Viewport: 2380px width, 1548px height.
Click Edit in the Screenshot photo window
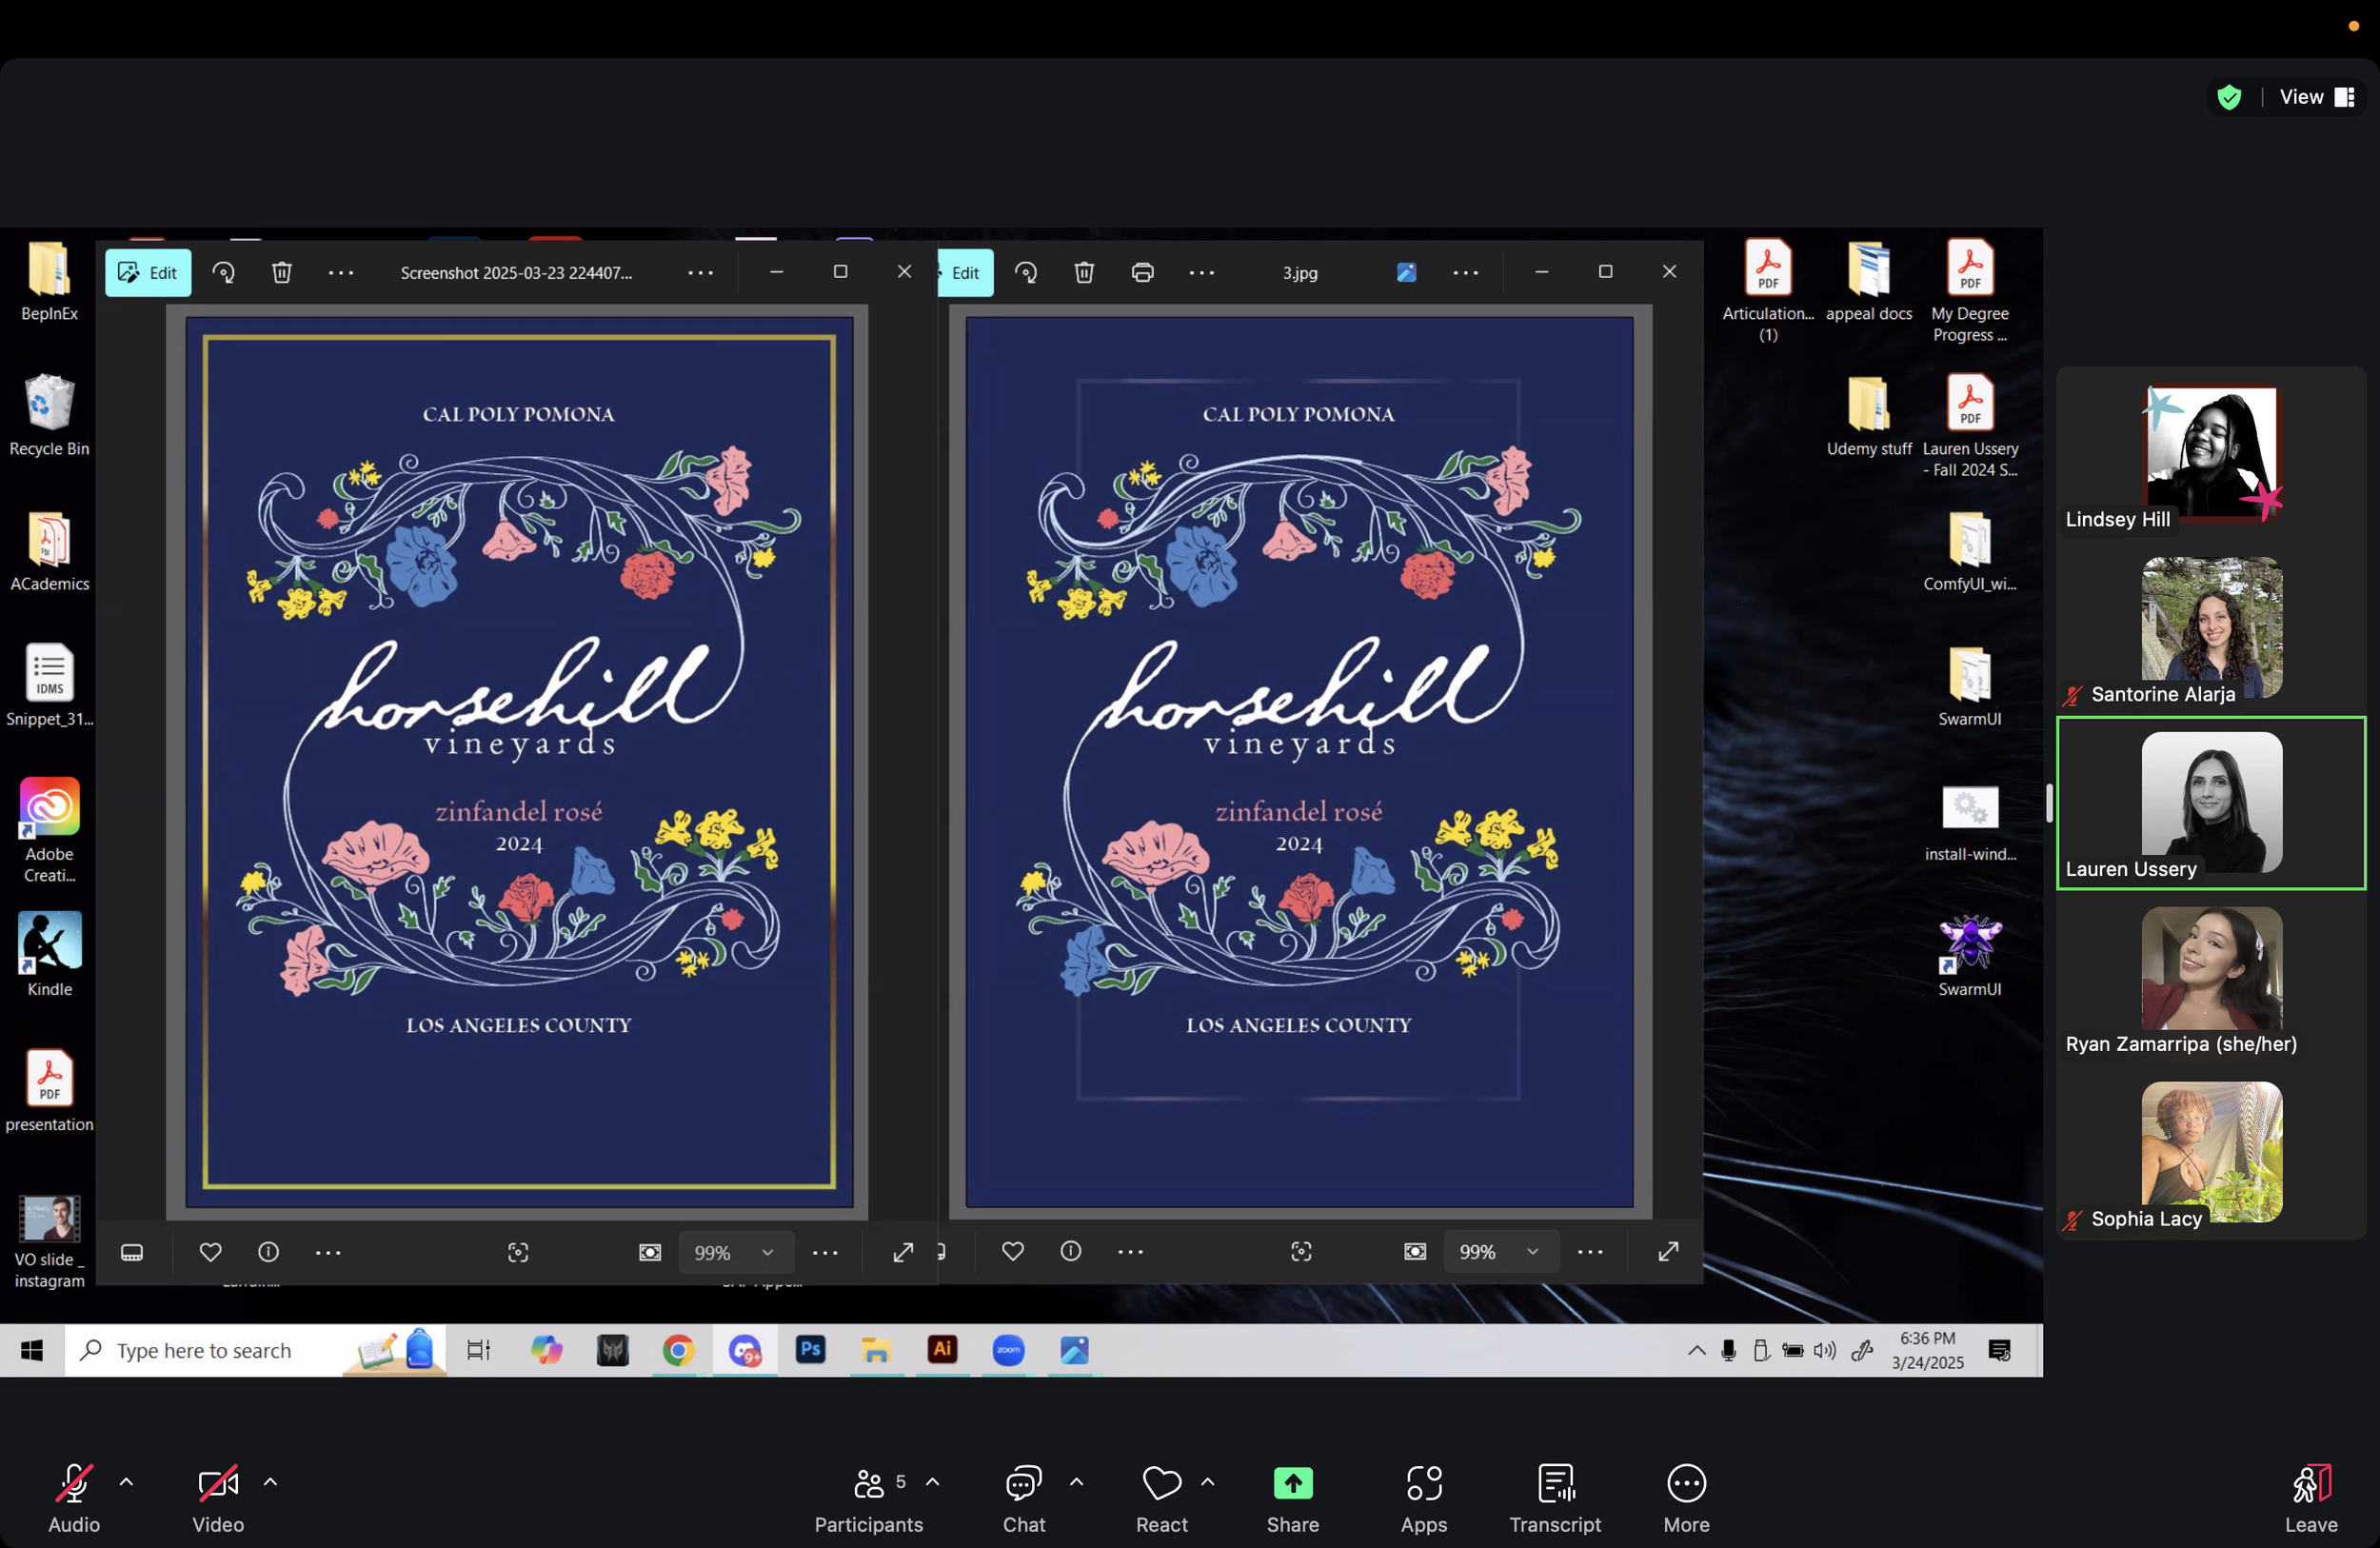point(148,273)
